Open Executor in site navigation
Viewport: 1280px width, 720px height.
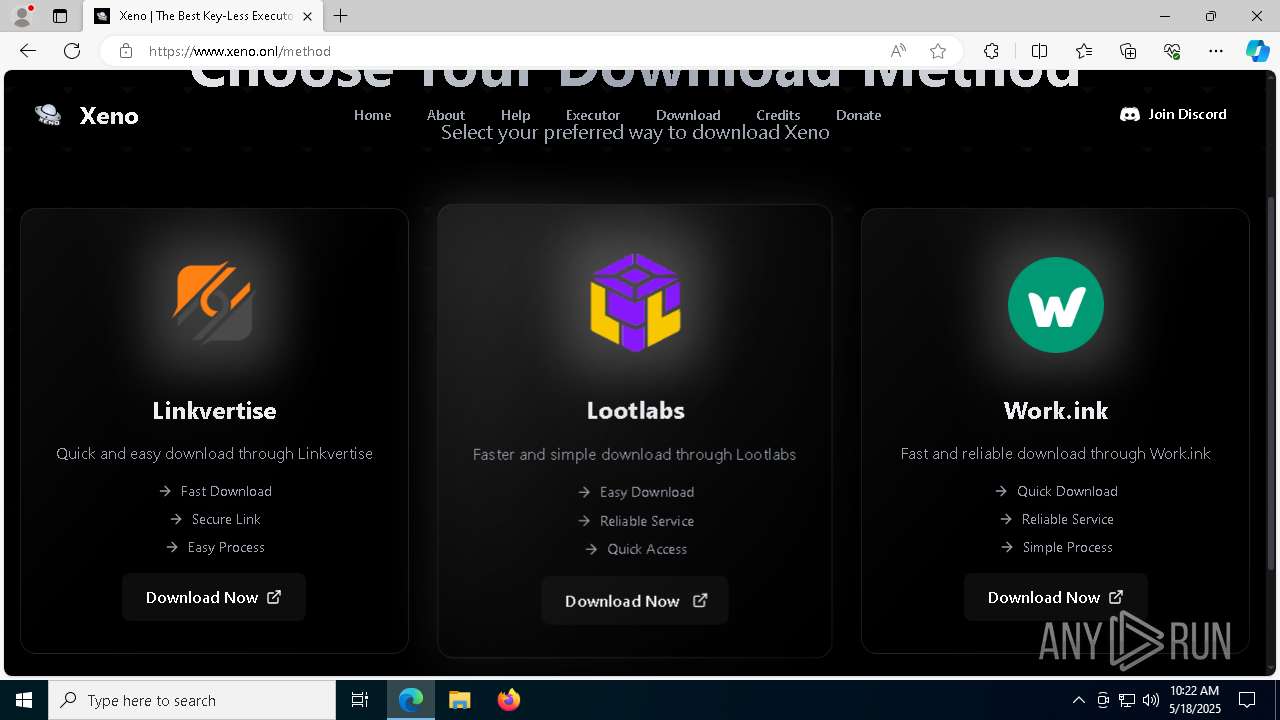(x=593, y=115)
